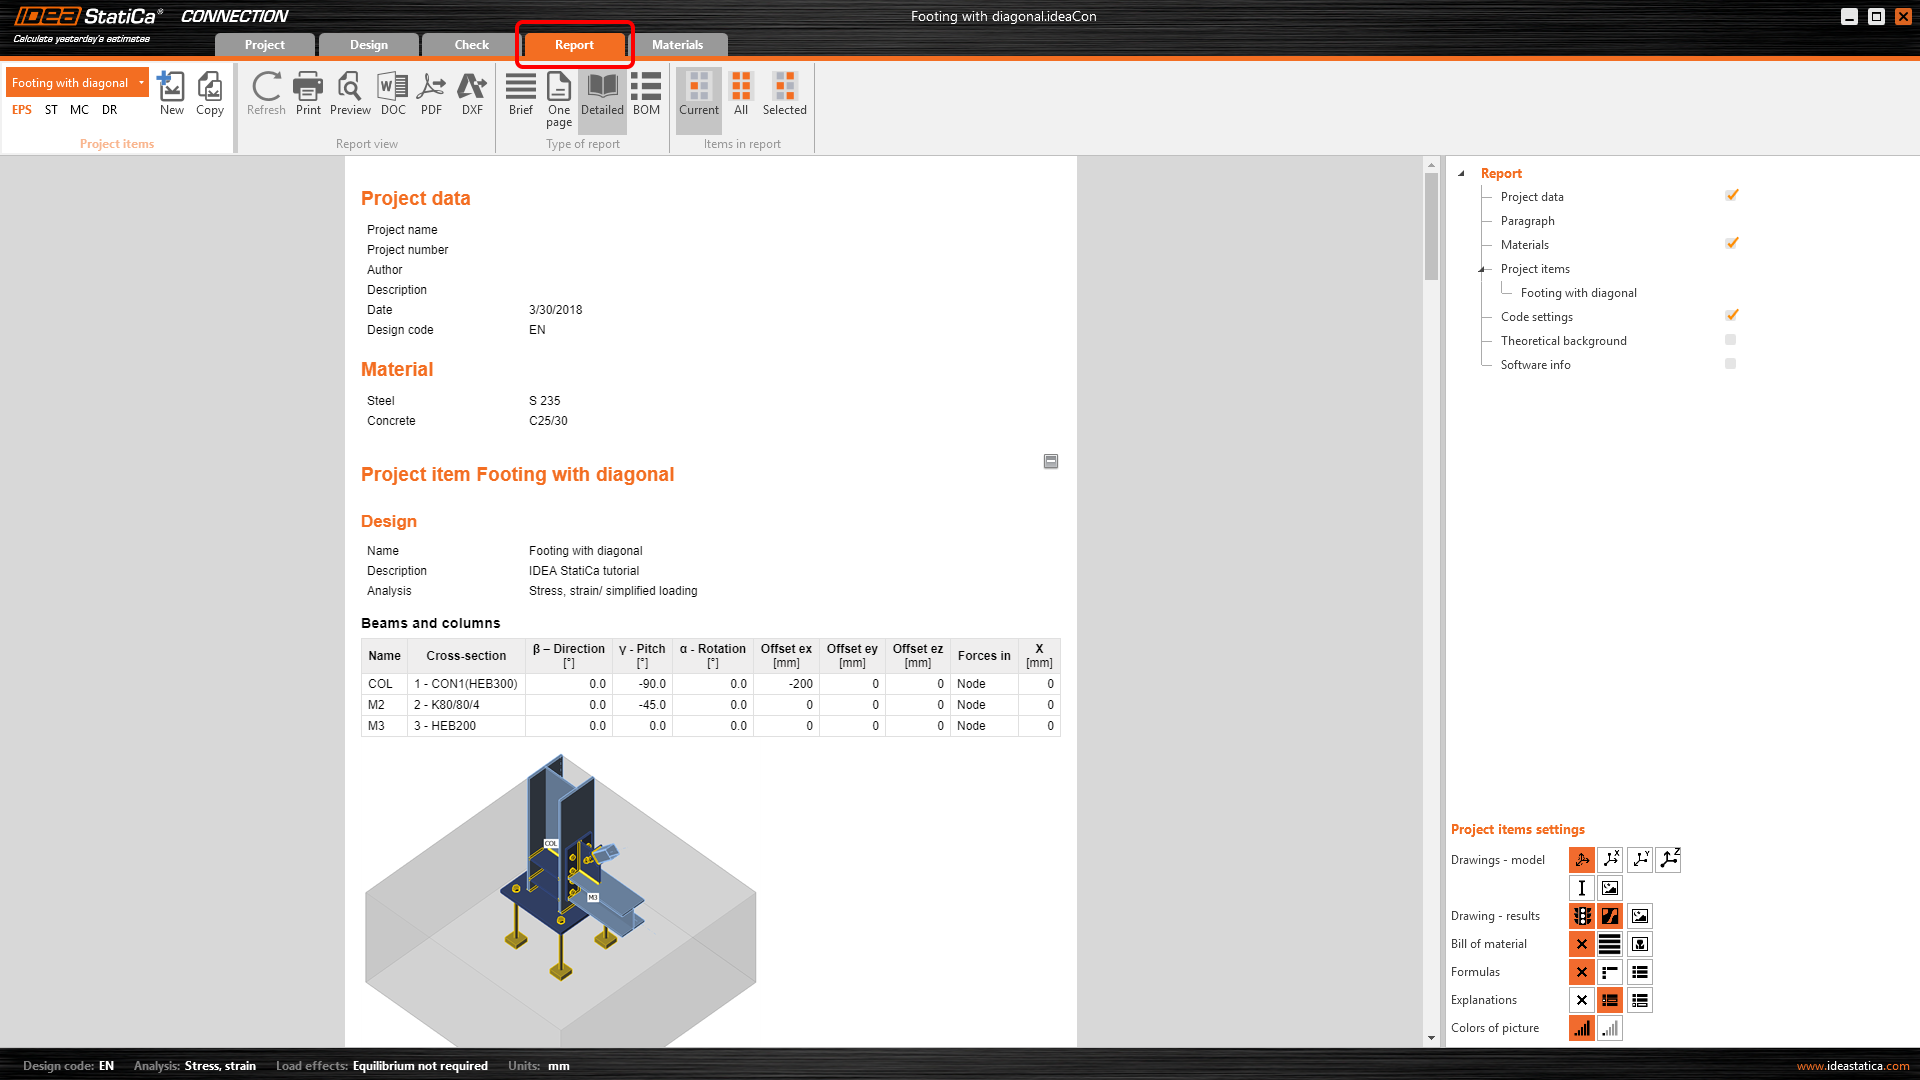This screenshot has height=1080, width=1920.
Task: Copy the current project item
Action: click(x=210, y=94)
